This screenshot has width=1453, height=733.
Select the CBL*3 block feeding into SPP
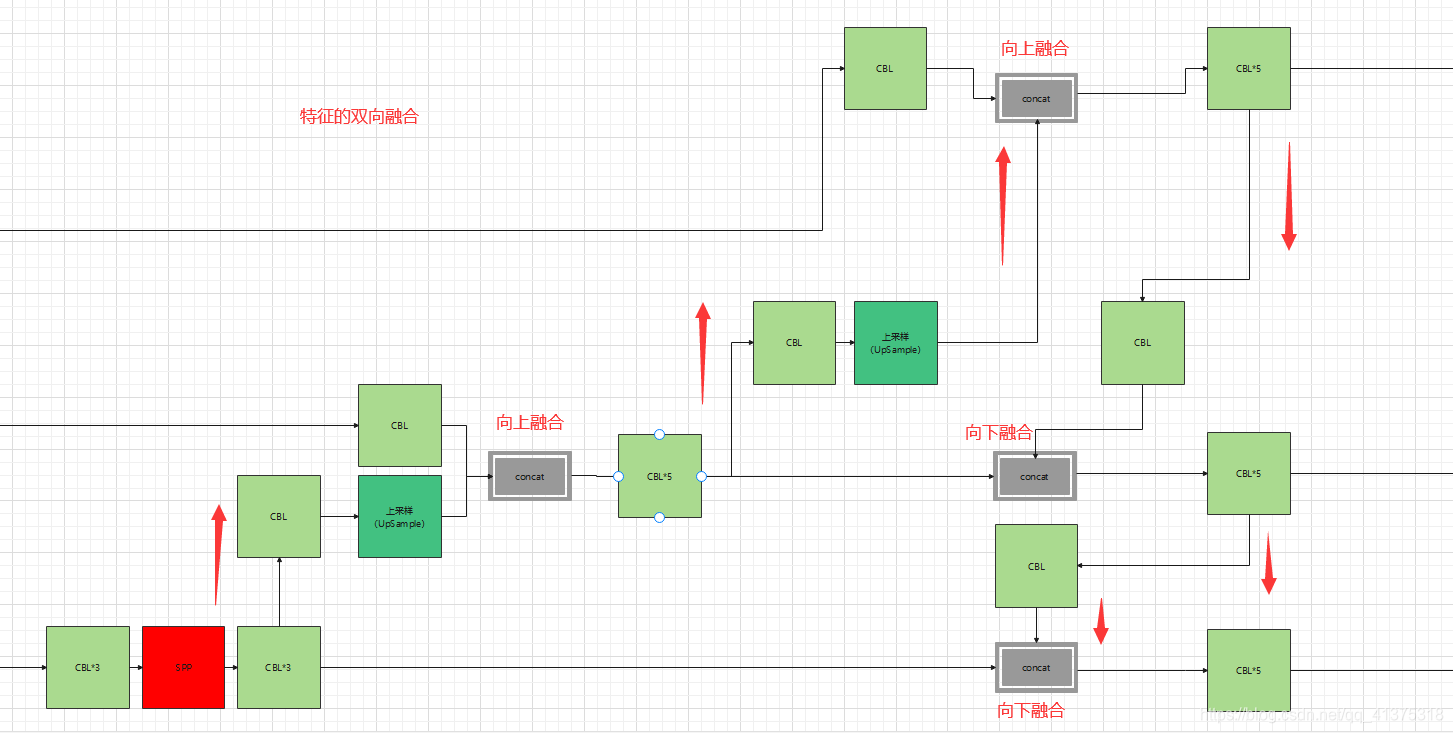88,667
